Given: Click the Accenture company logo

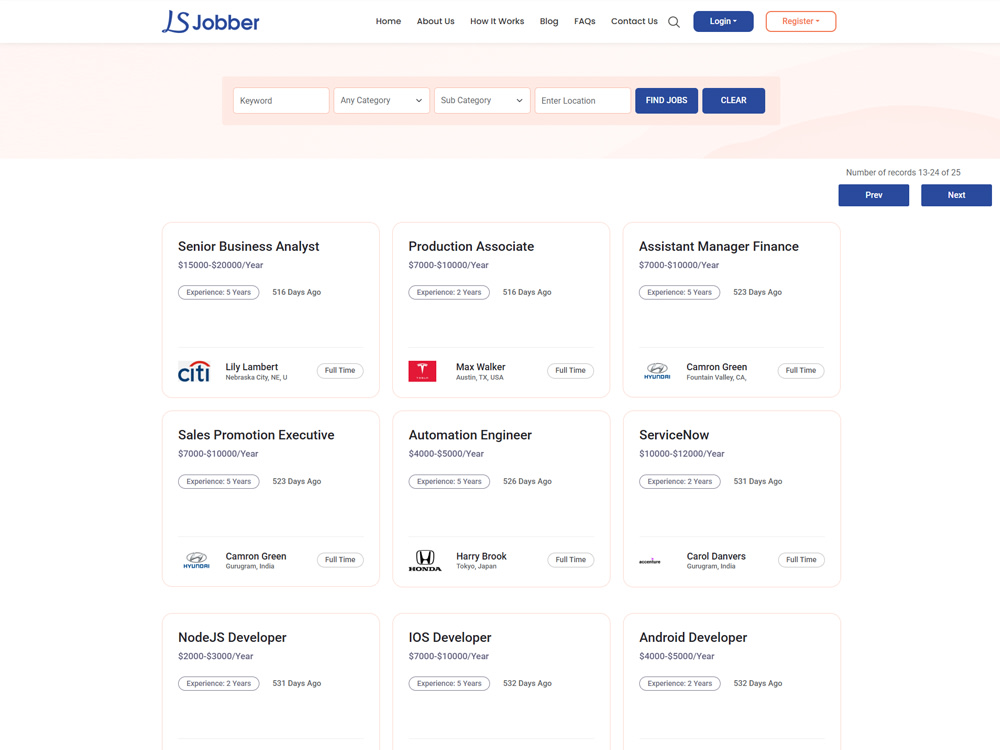Looking at the screenshot, I should tap(650, 561).
